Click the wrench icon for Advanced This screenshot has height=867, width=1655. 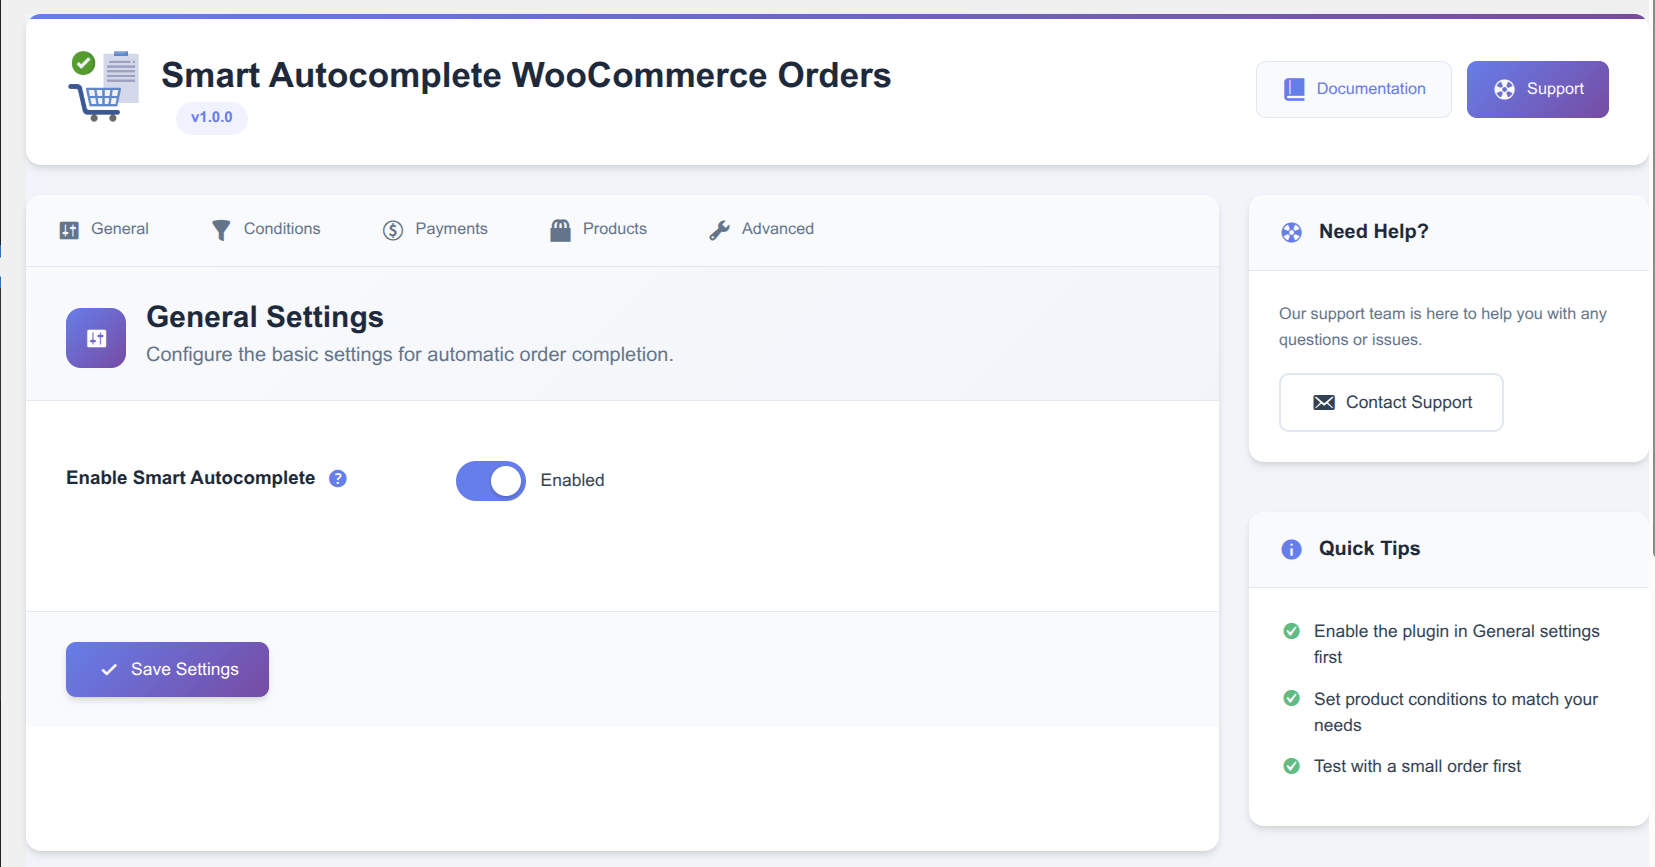(719, 230)
